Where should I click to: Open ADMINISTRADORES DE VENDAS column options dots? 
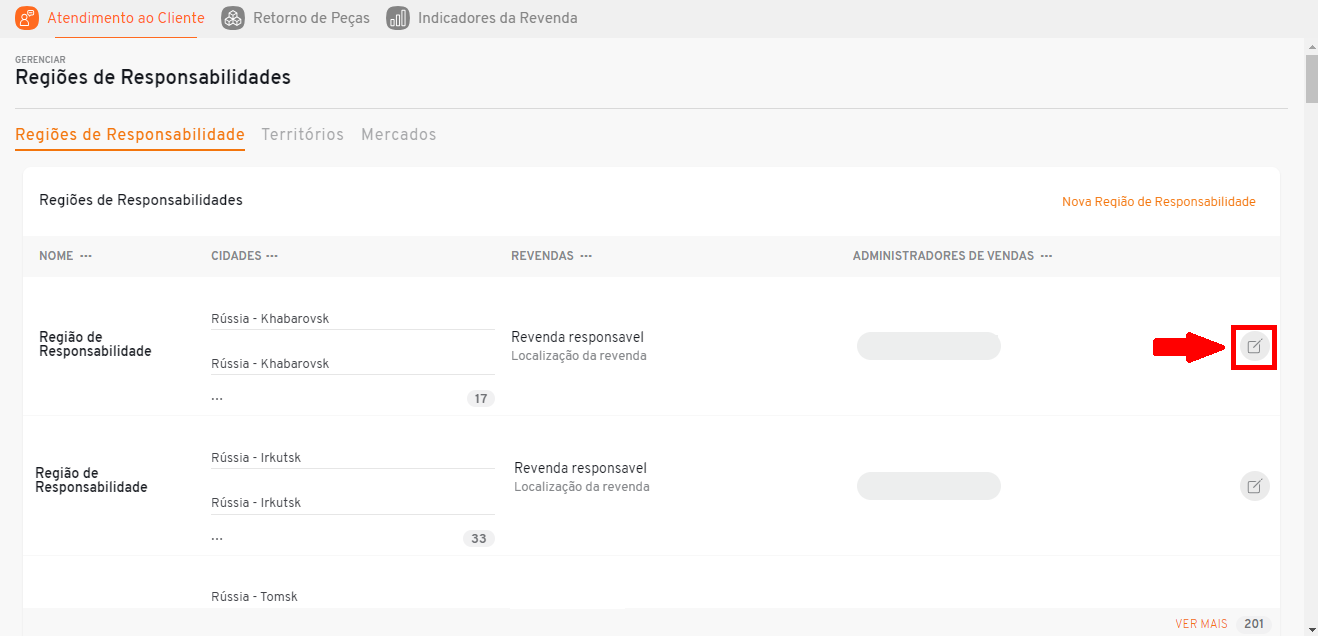click(1046, 256)
